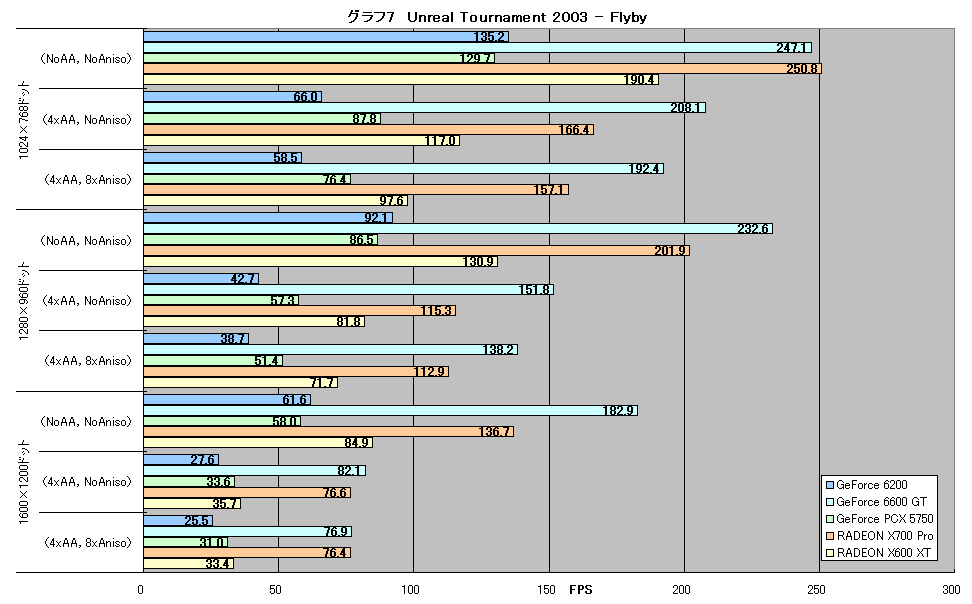Click the 182.9 bar value label
972x604 pixels.
pos(619,411)
